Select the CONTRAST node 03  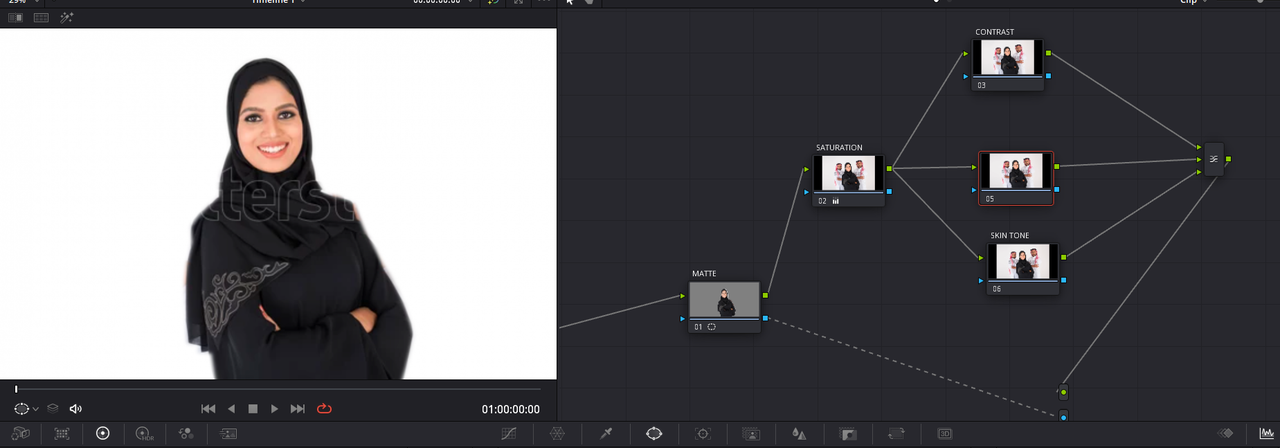pos(1008,65)
